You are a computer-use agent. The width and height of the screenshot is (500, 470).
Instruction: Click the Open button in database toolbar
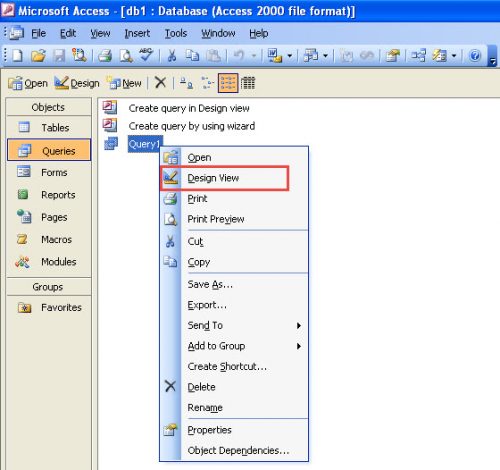click(28, 83)
